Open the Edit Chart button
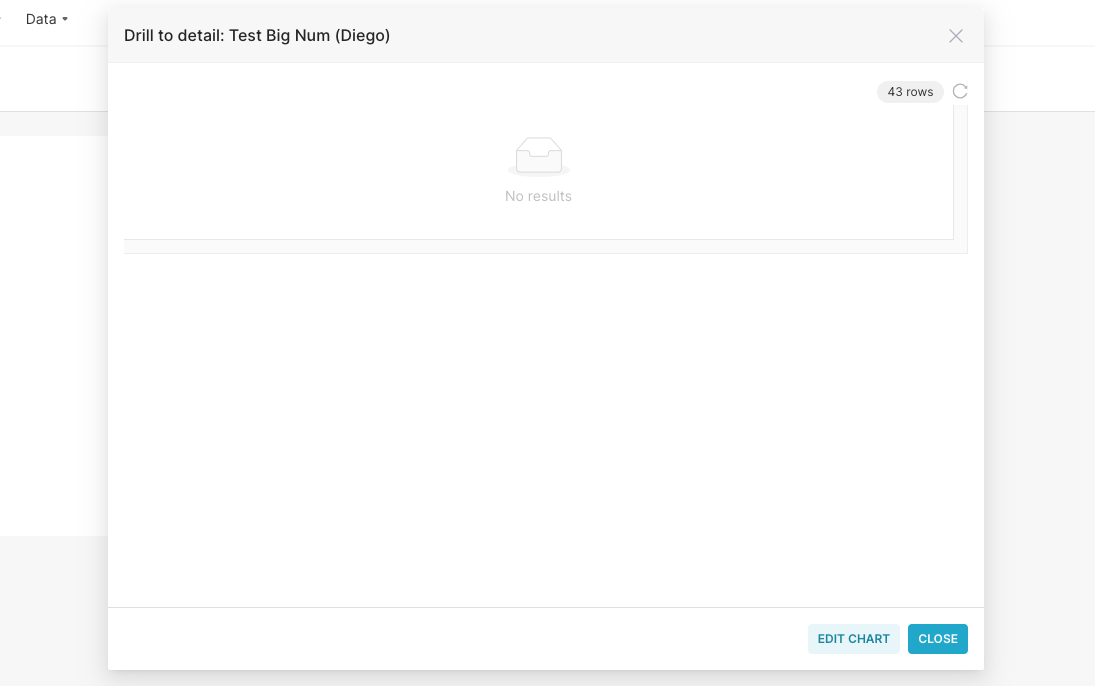Screen dimensions: 1095x686 pos(853,638)
